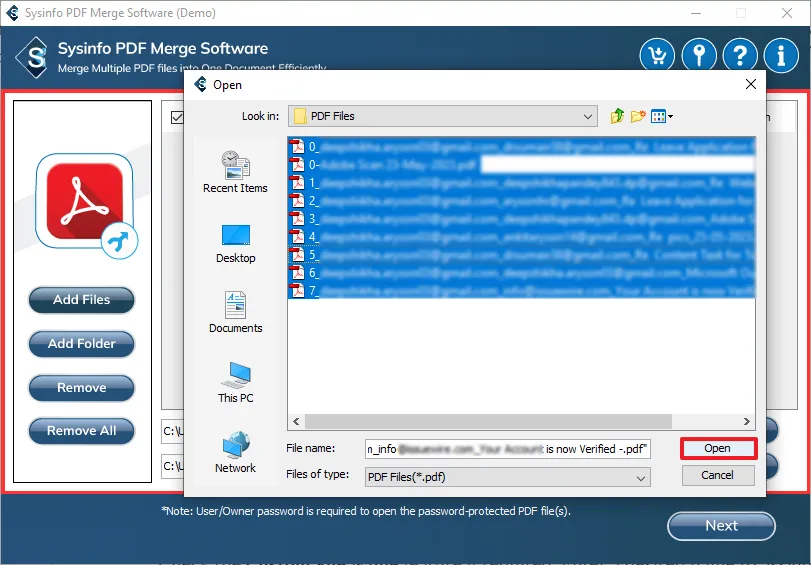Click the File name text field
This screenshot has width=811, height=565.
508,450
